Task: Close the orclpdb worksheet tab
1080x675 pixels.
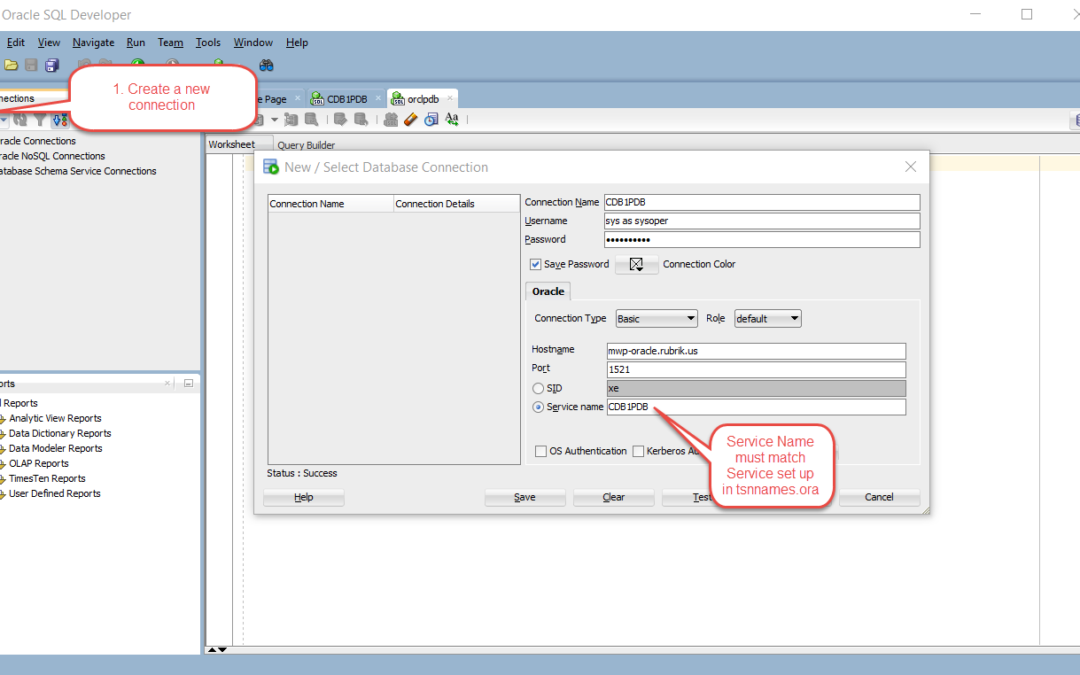Action: pos(450,98)
